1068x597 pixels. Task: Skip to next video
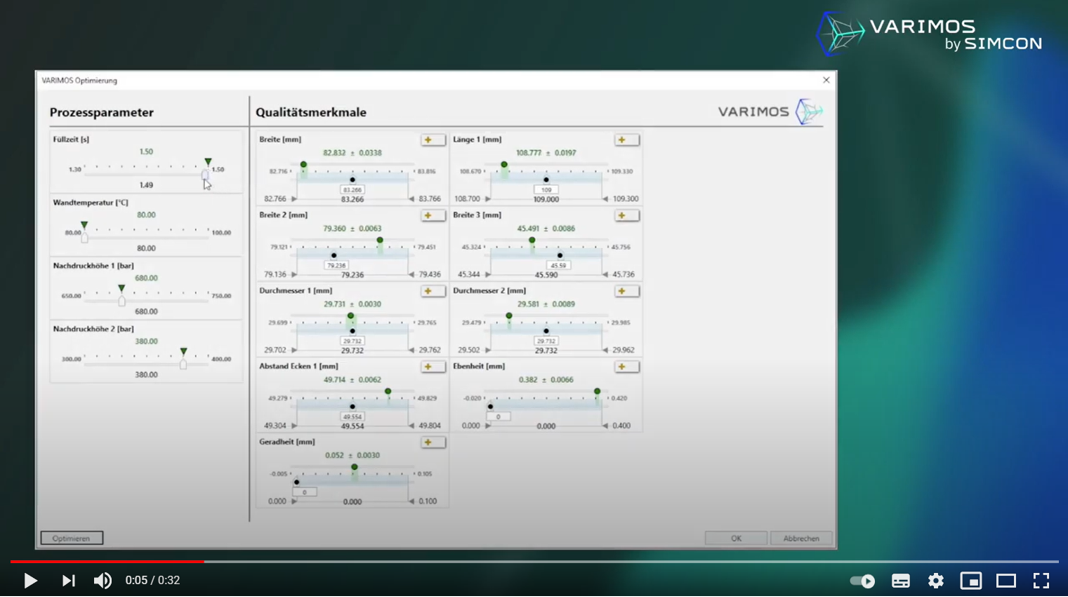point(68,581)
